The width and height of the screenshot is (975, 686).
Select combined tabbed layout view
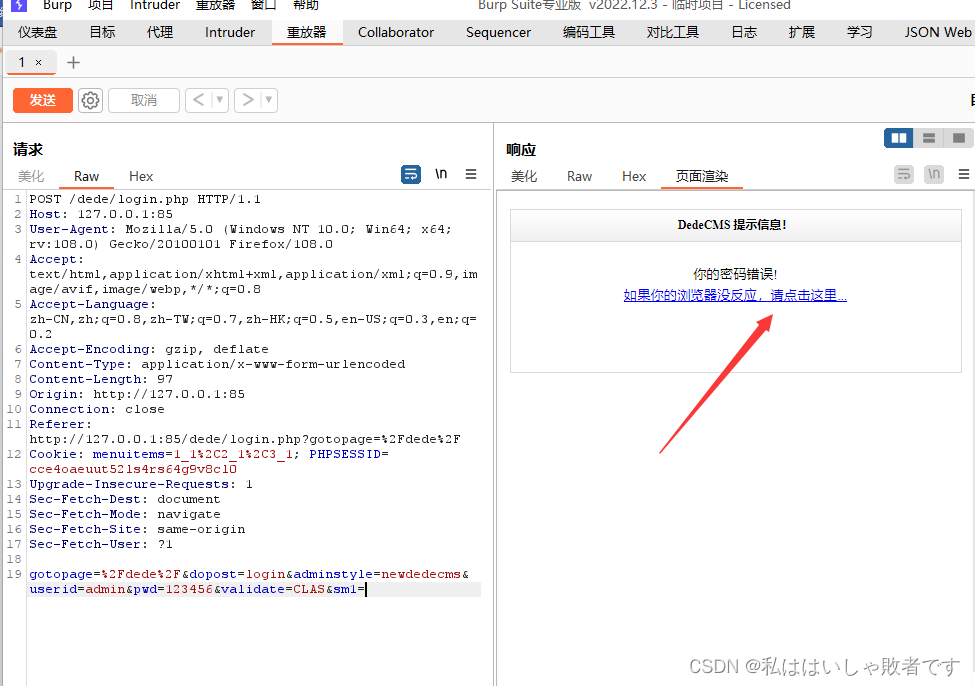click(x=959, y=138)
